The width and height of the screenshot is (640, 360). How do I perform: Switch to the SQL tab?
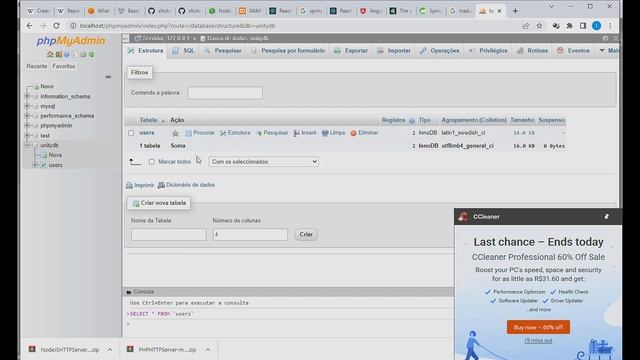tap(184, 51)
